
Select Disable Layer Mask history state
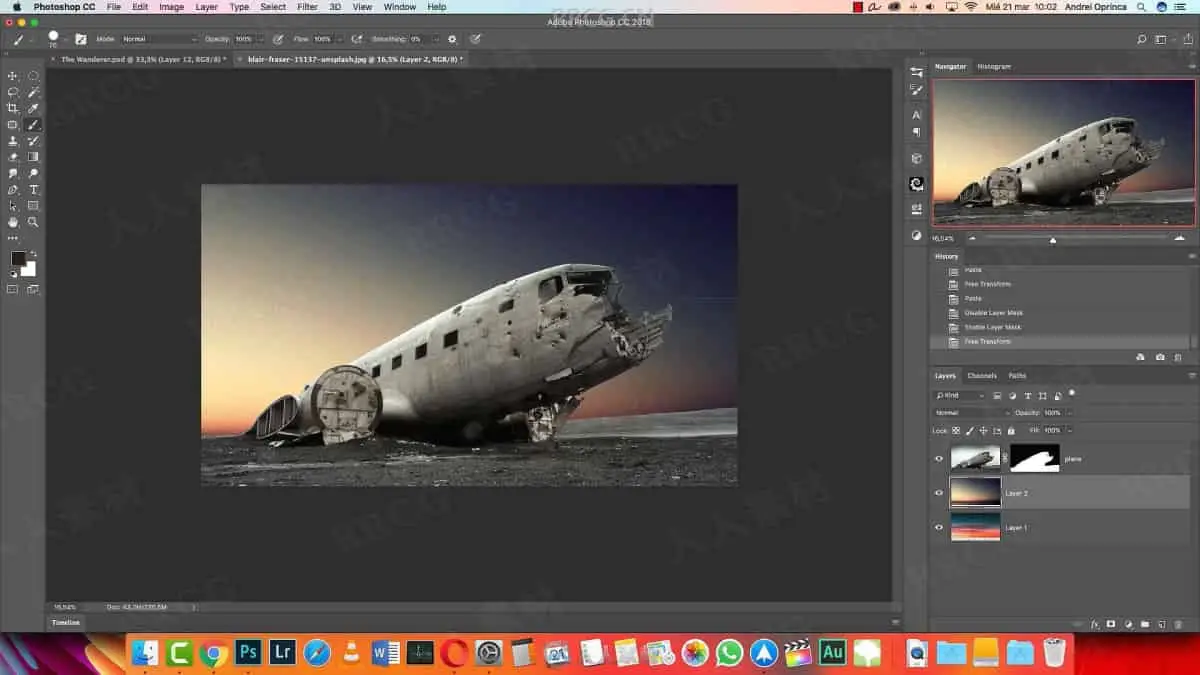coord(992,313)
